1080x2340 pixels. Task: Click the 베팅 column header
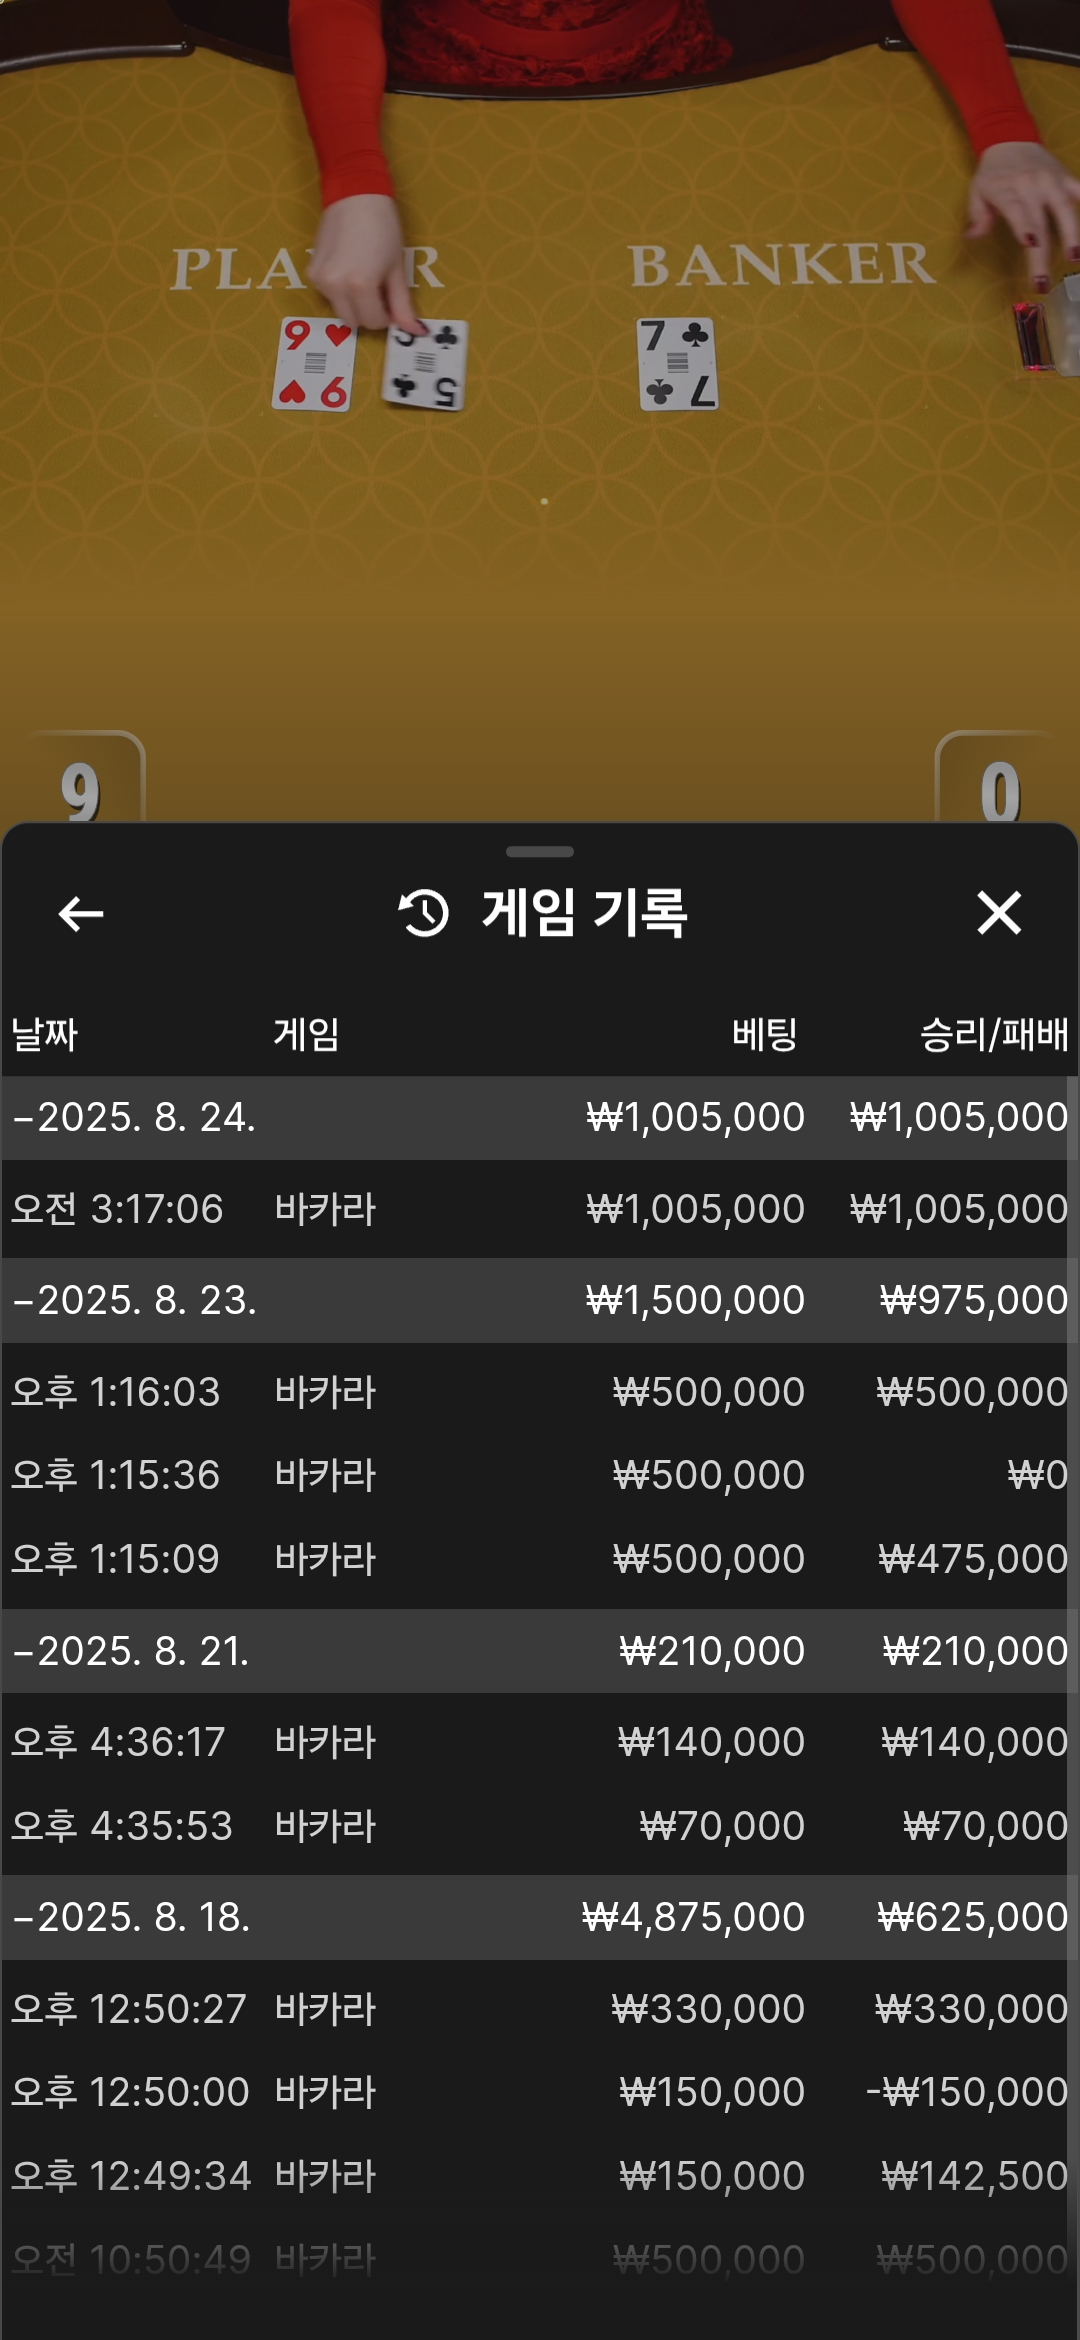pos(765,1034)
